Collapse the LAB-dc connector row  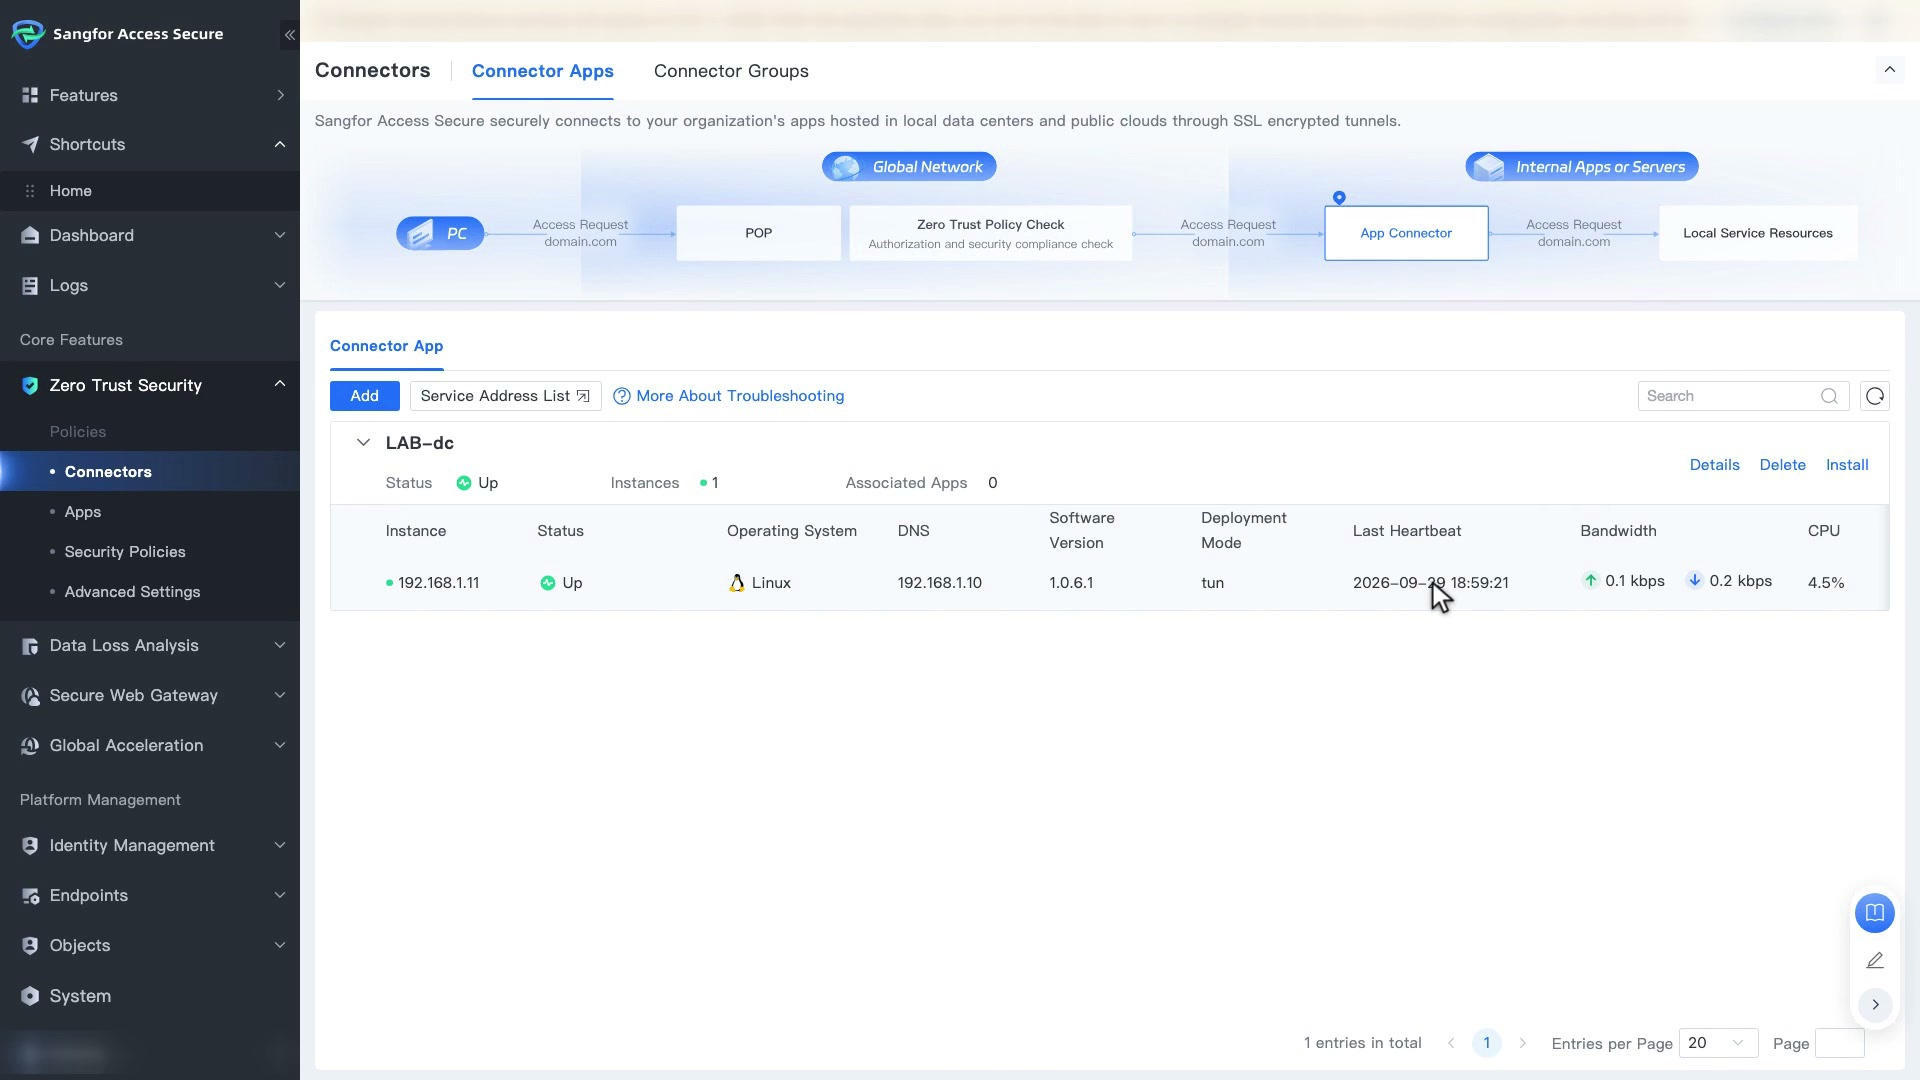coord(363,443)
